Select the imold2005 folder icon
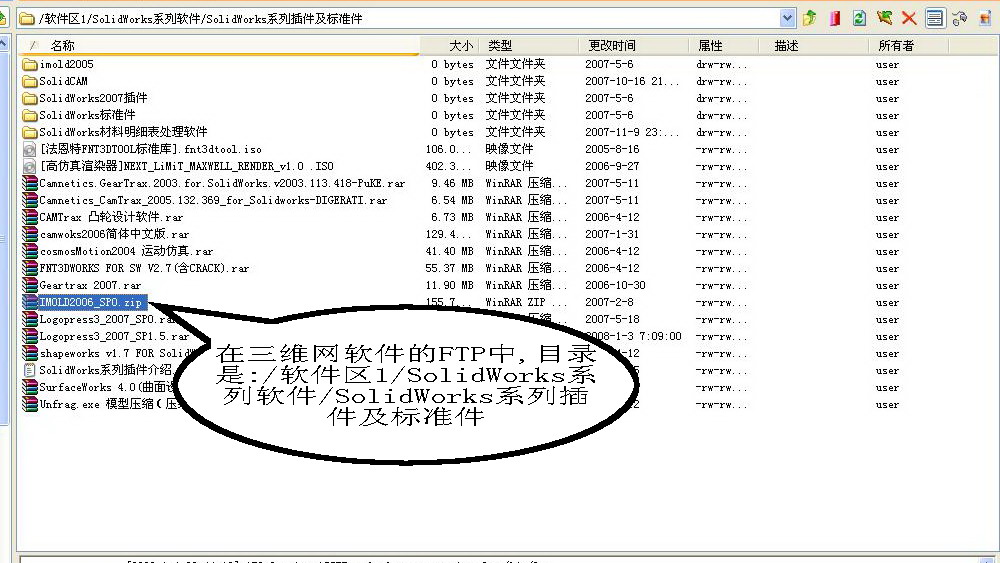1000x563 pixels. [x=29, y=64]
